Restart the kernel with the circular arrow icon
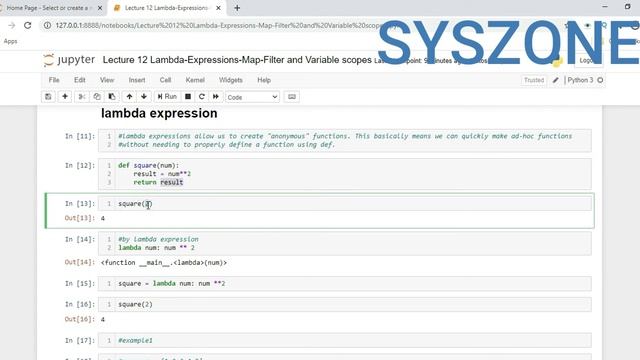 202,97
